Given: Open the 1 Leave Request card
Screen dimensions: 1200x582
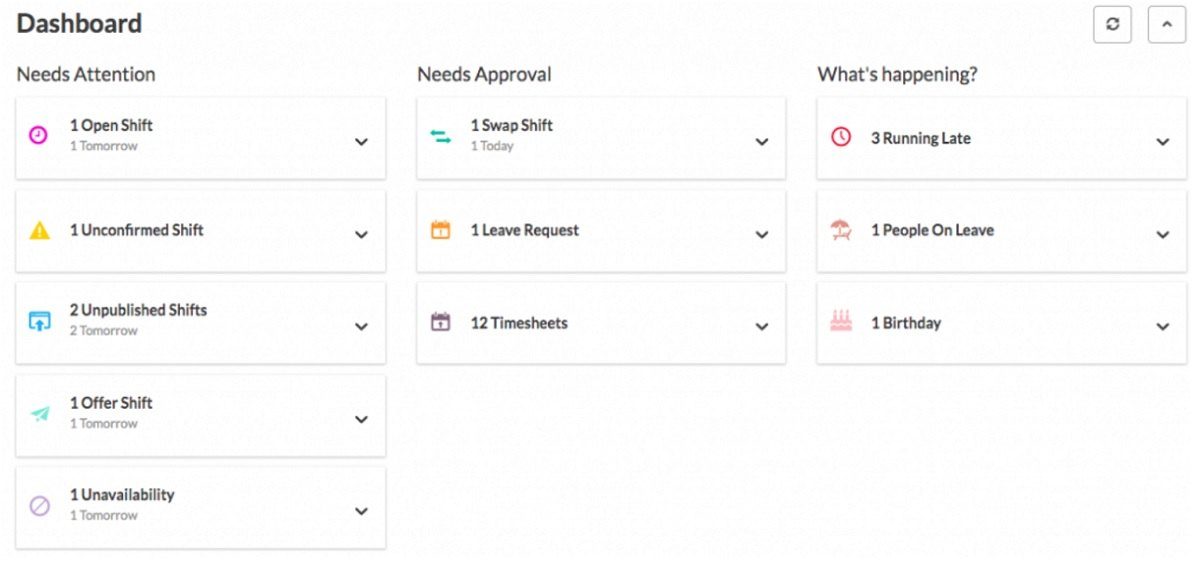Looking at the screenshot, I should pyautogui.click(x=762, y=233).
